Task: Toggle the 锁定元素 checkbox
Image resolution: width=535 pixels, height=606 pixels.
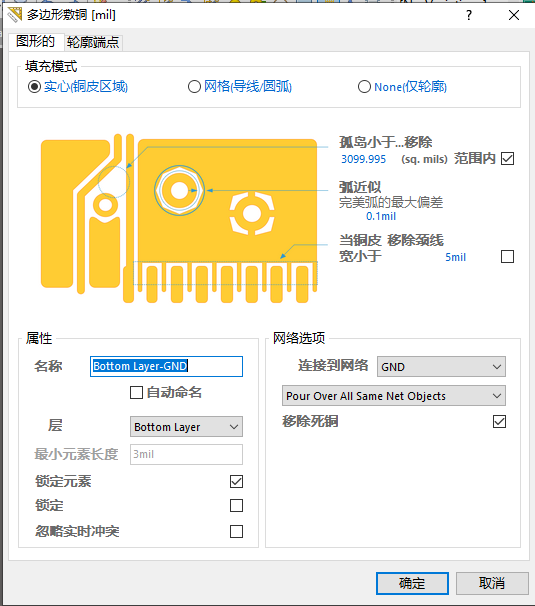Action: pos(236,482)
